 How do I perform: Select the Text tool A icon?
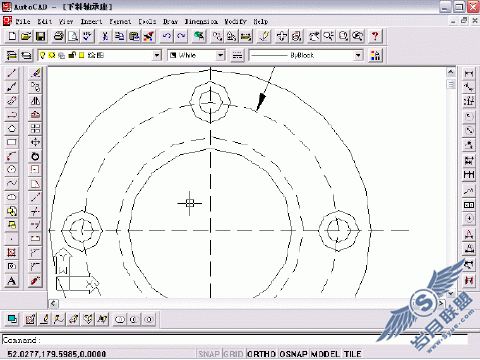(12, 281)
